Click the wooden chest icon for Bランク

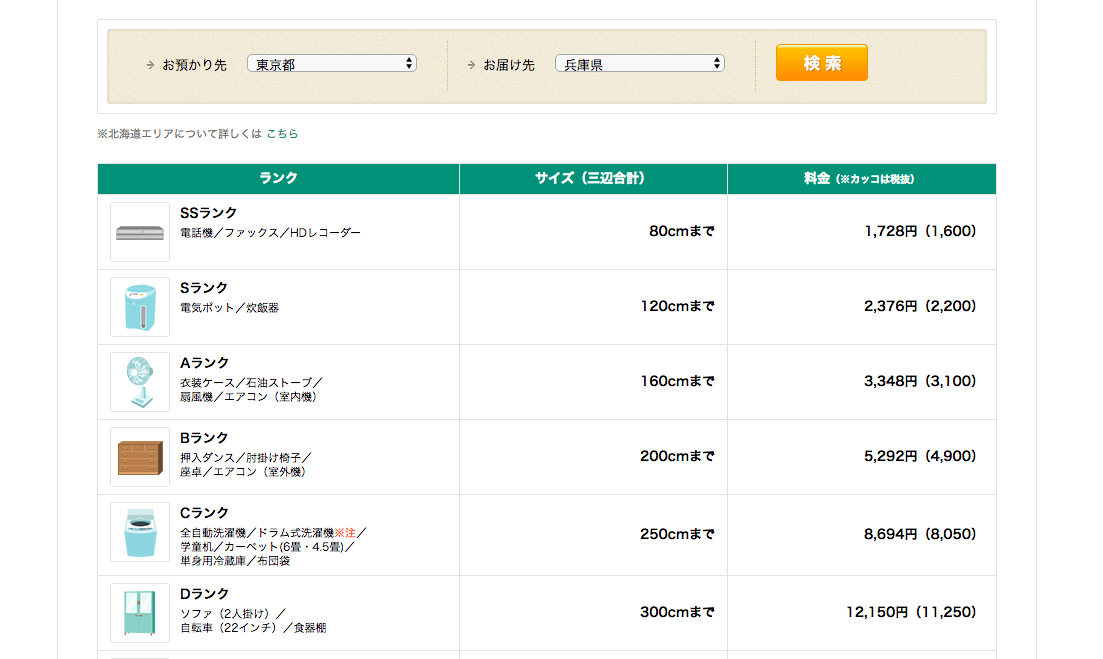pos(140,457)
